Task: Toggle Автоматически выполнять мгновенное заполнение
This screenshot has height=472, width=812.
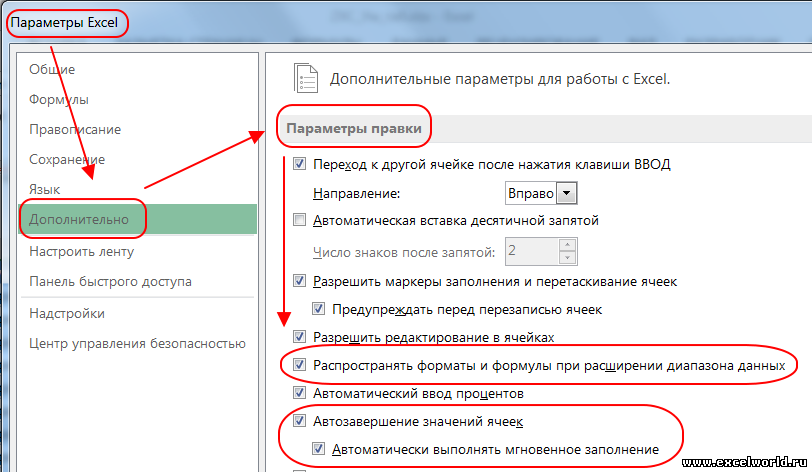Action: 318,449
